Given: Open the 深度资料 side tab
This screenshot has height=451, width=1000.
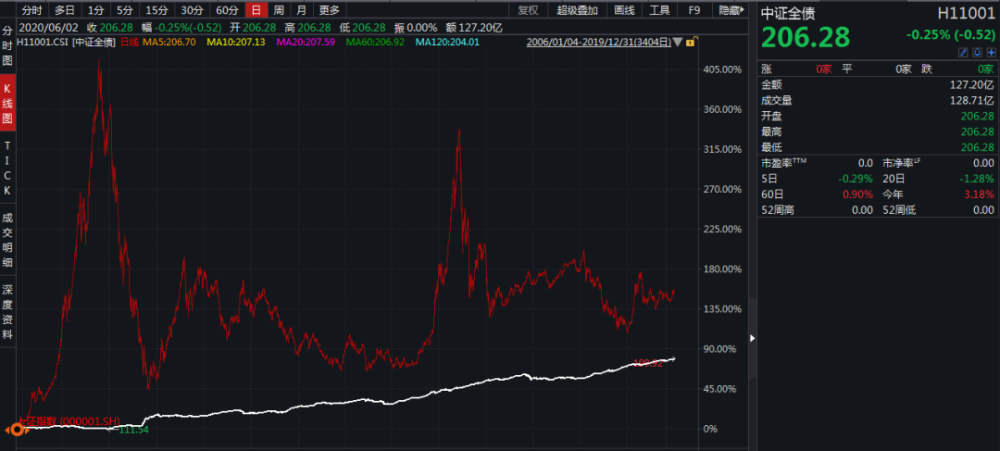Looking at the screenshot, I should tap(8, 313).
